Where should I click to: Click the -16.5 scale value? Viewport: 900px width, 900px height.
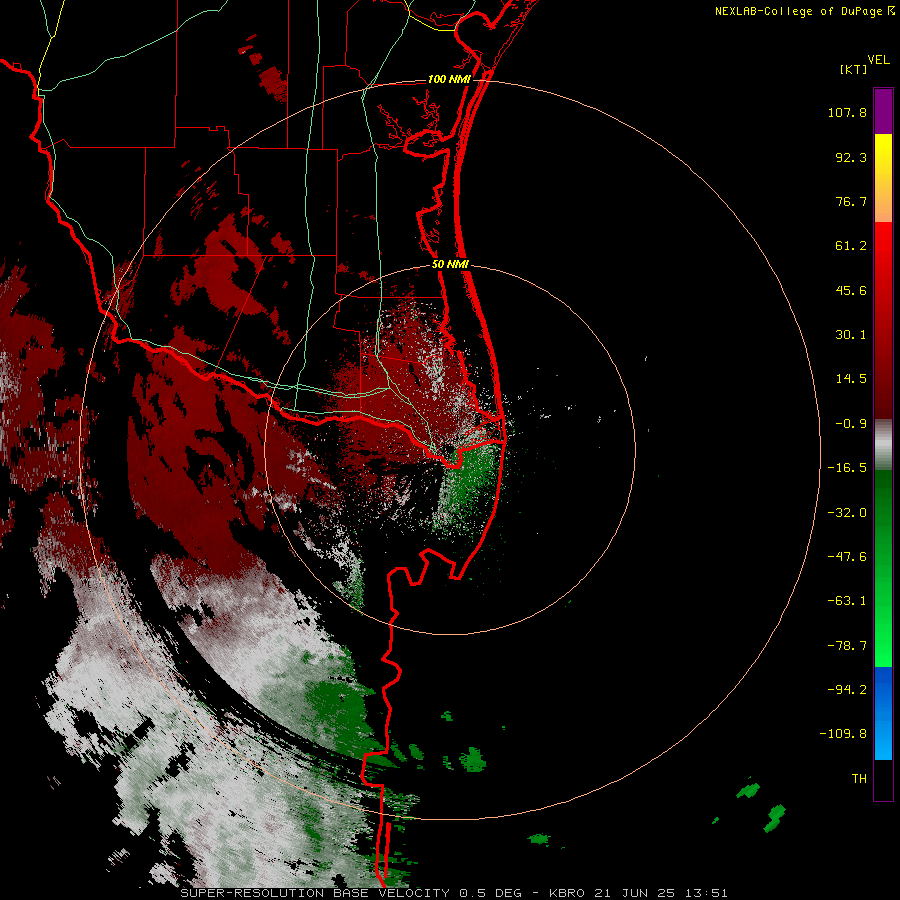847,468
